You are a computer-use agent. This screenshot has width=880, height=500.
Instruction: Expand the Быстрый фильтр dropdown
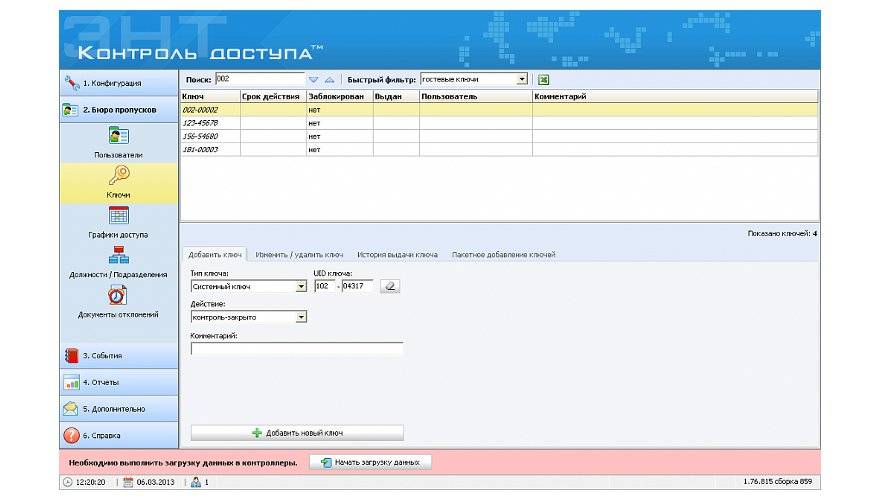[x=522, y=79]
